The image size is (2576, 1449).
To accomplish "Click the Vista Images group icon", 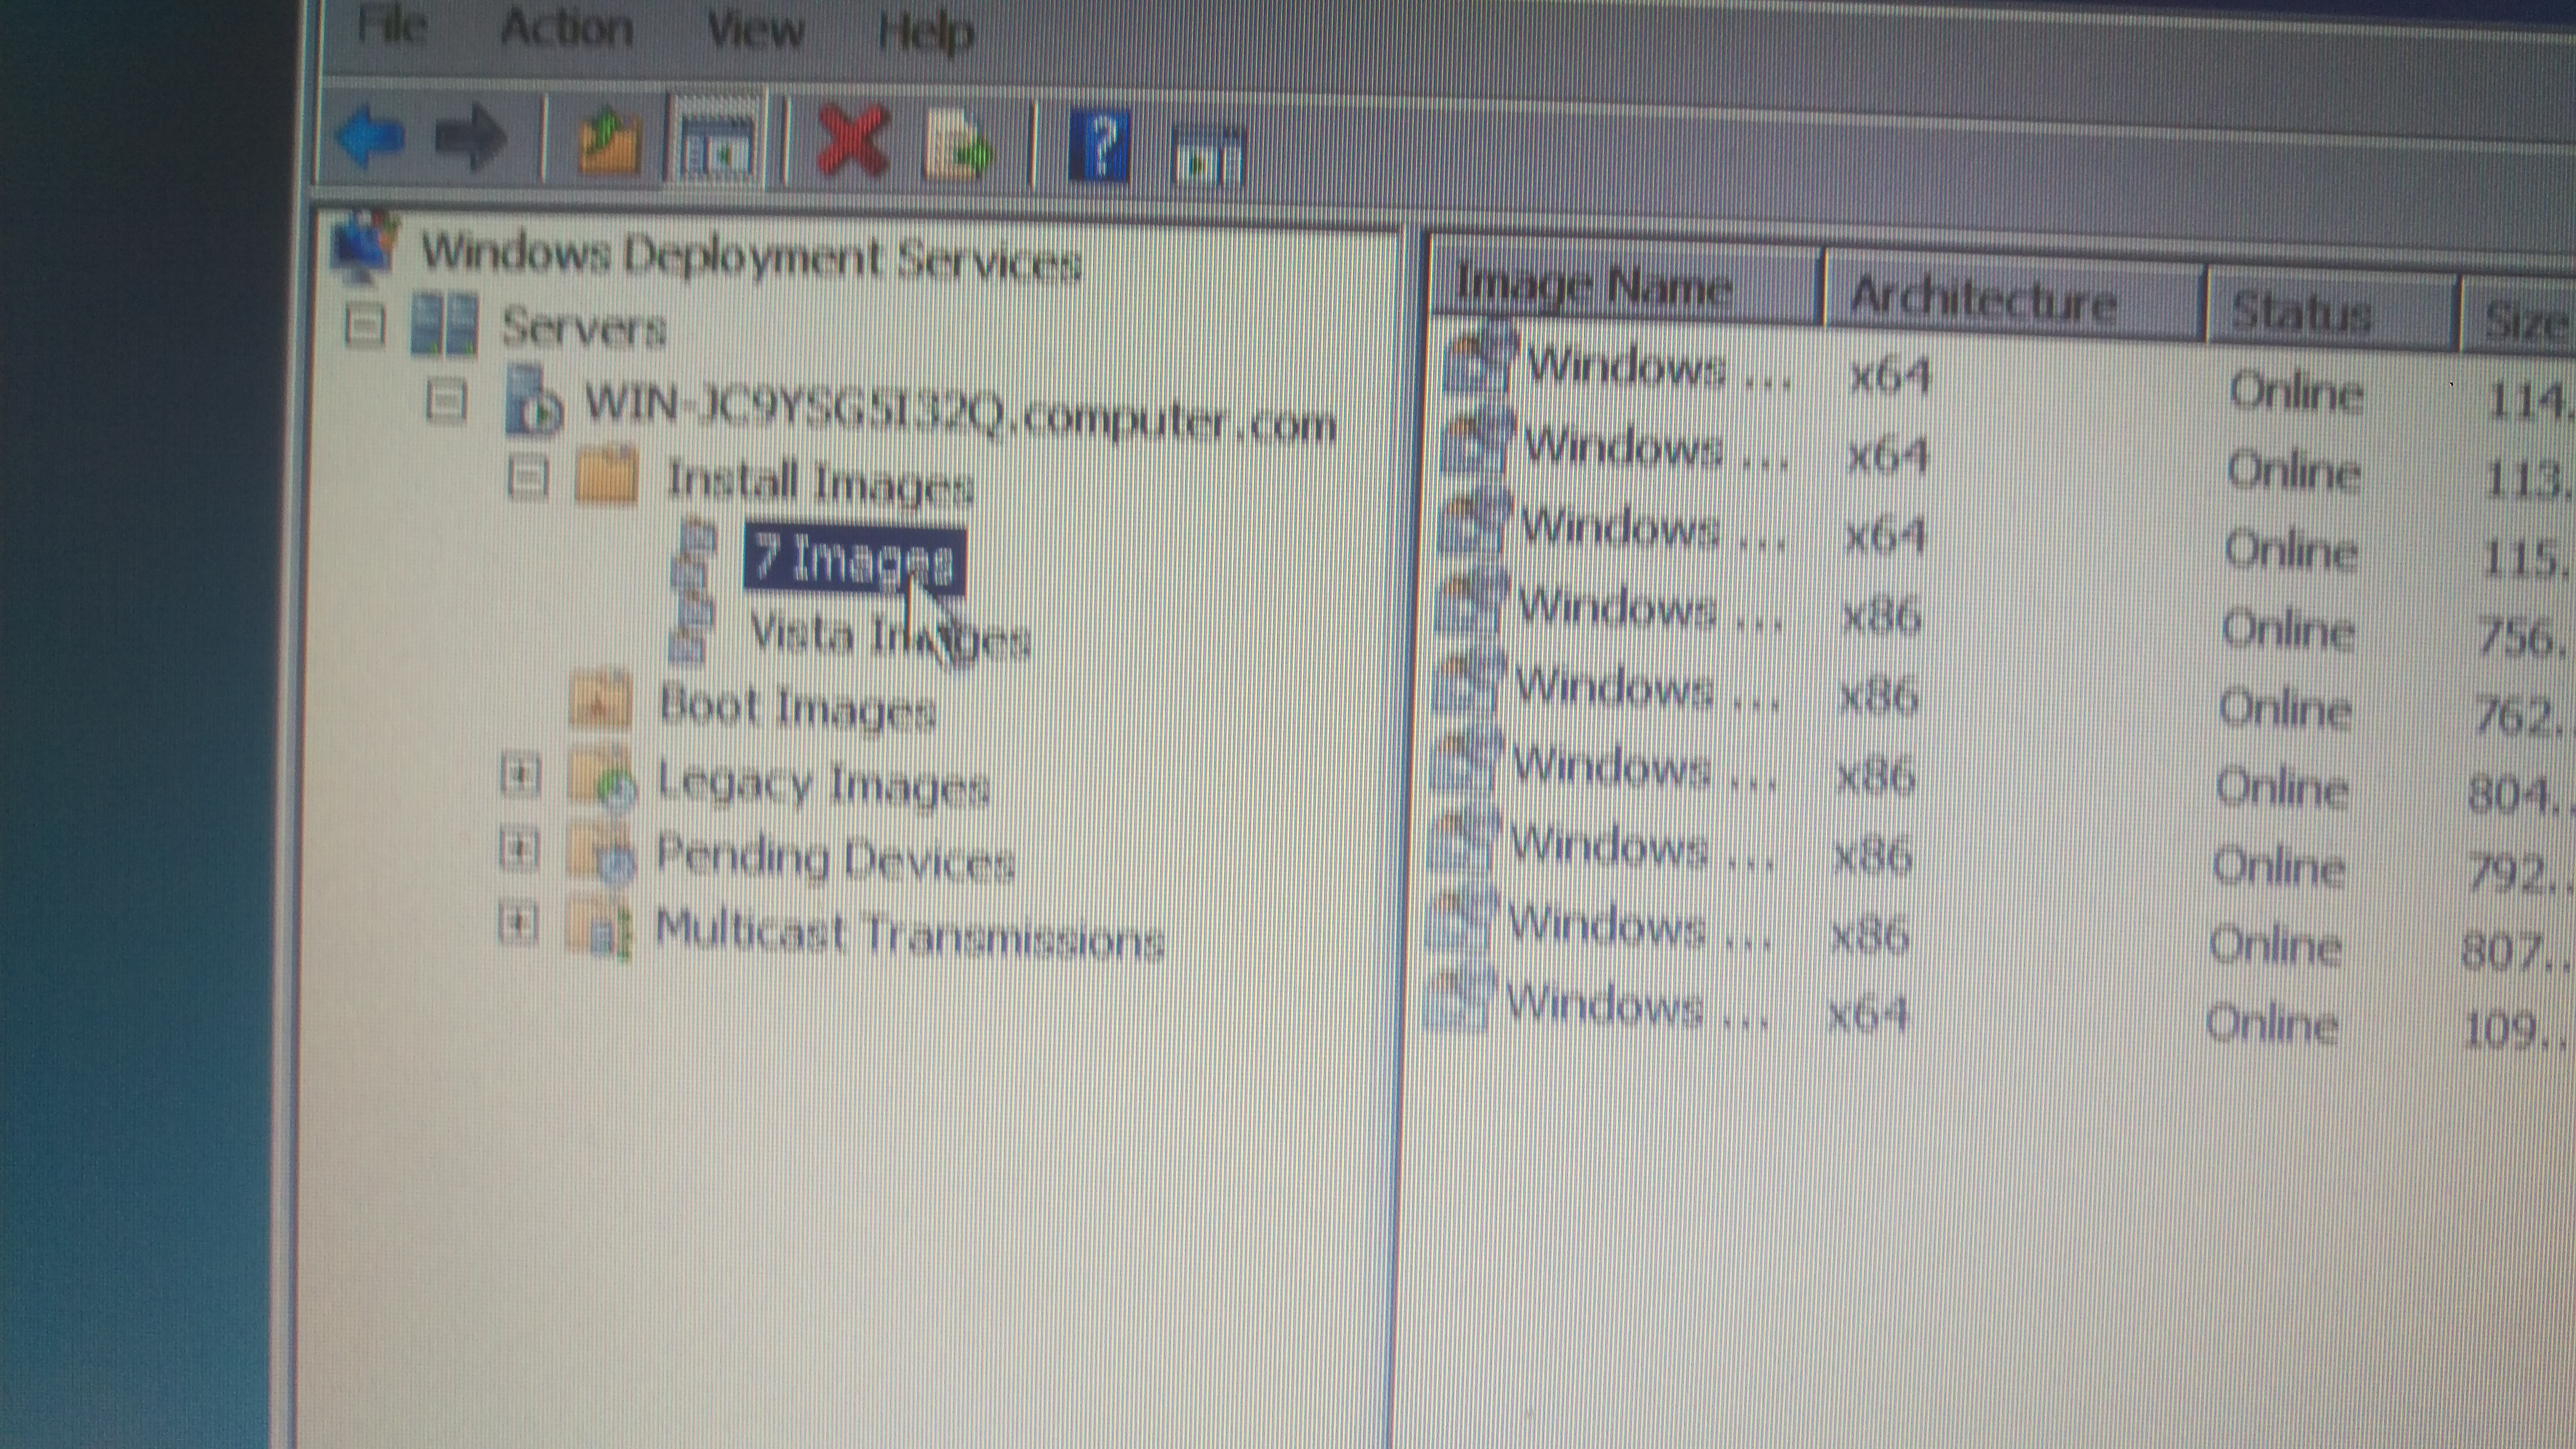I will click(x=692, y=630).
